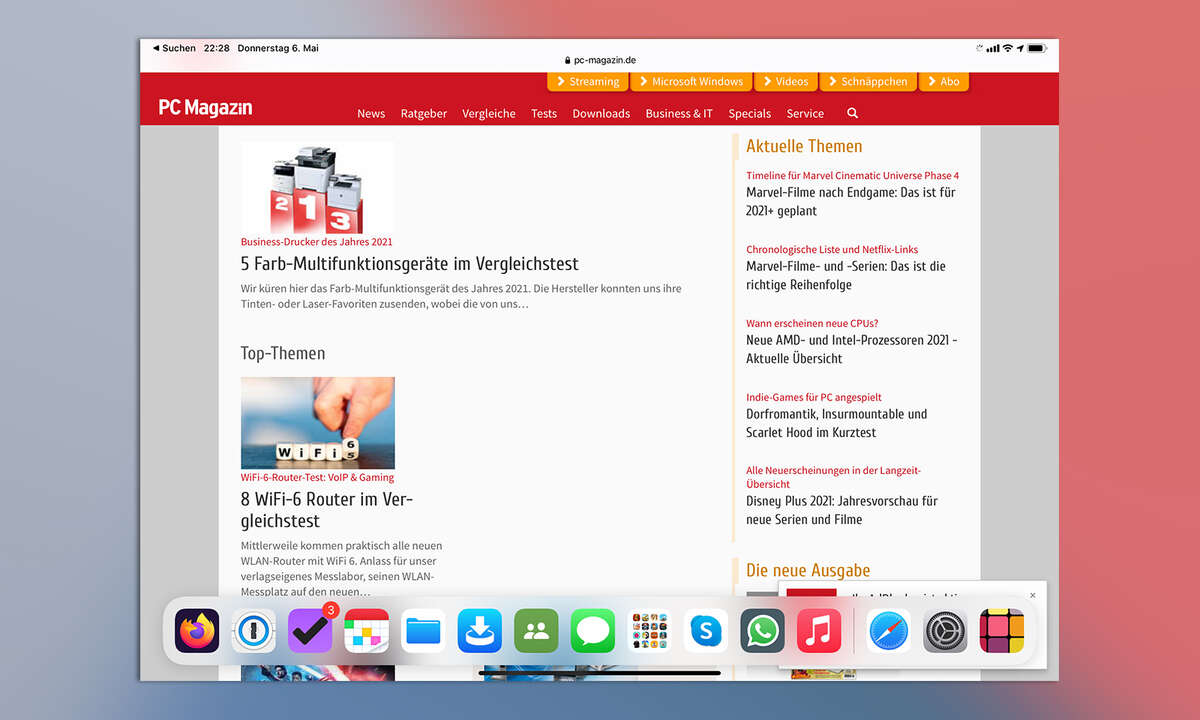Click the printer article teaser text
Screen dimensions: 1200x720
[x=461, y=296]
